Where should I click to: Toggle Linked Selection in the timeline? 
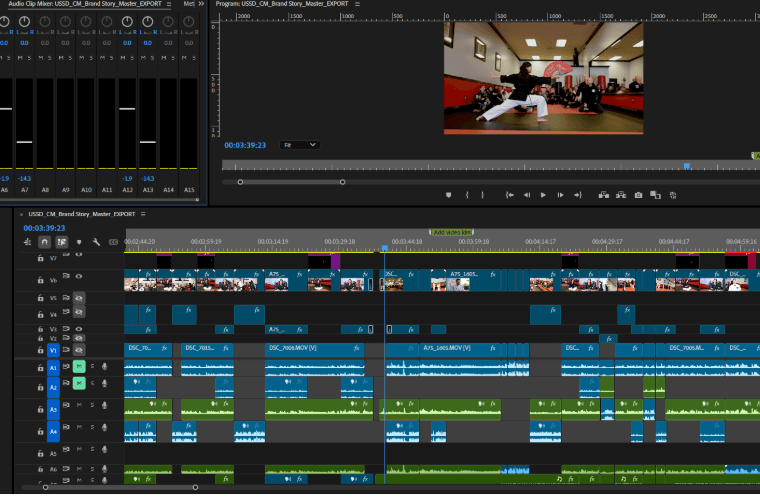click(x=62, y=242)
